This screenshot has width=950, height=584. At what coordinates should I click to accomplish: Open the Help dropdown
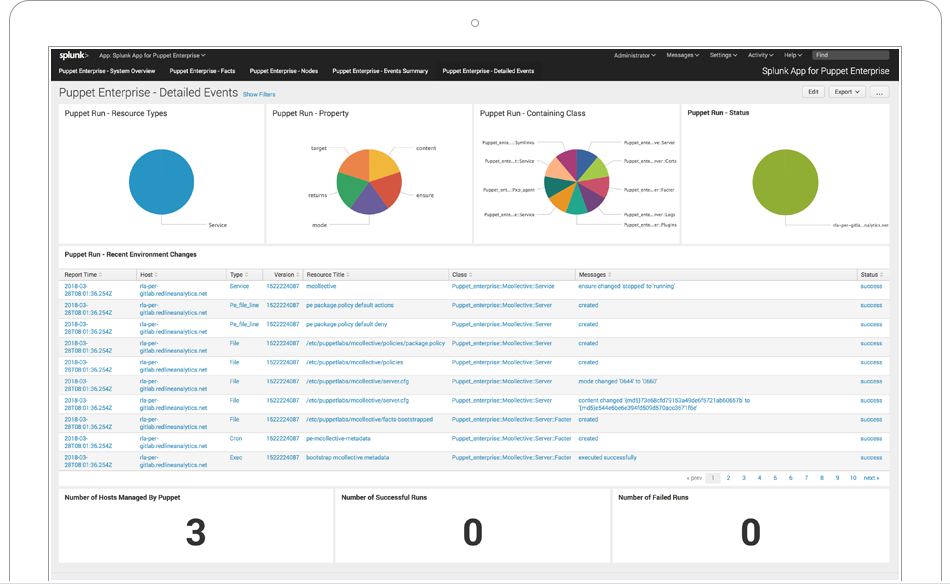792,55
